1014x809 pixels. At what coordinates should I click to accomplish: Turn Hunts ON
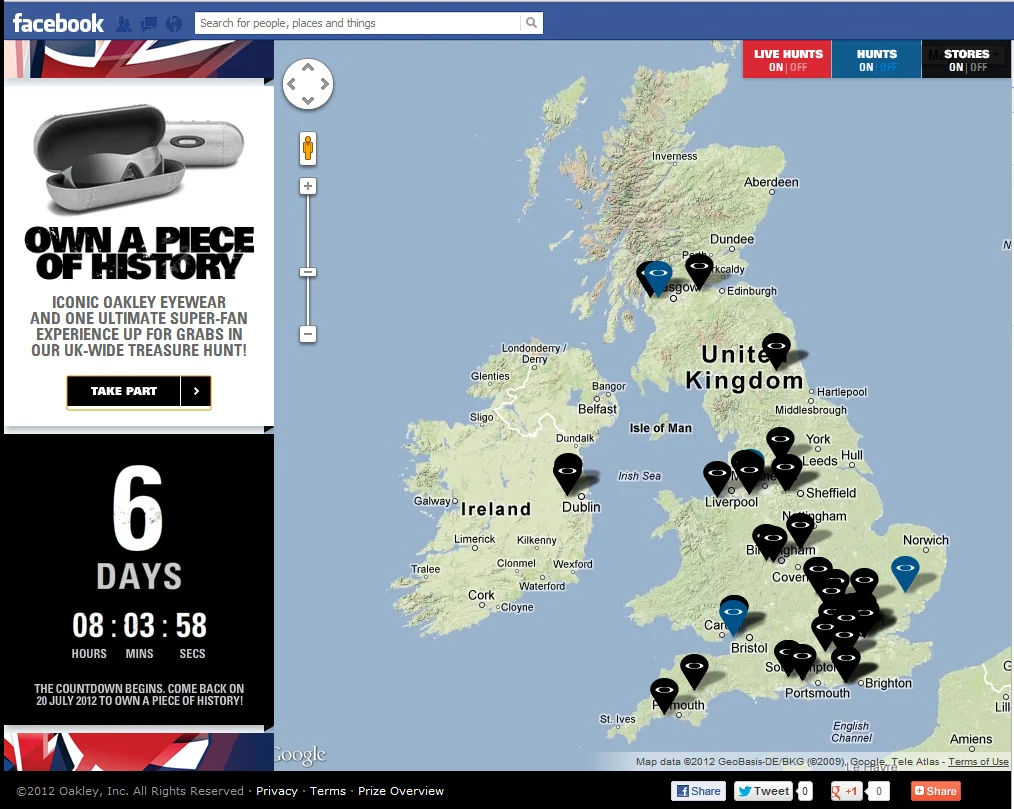[x=866, y=67]
